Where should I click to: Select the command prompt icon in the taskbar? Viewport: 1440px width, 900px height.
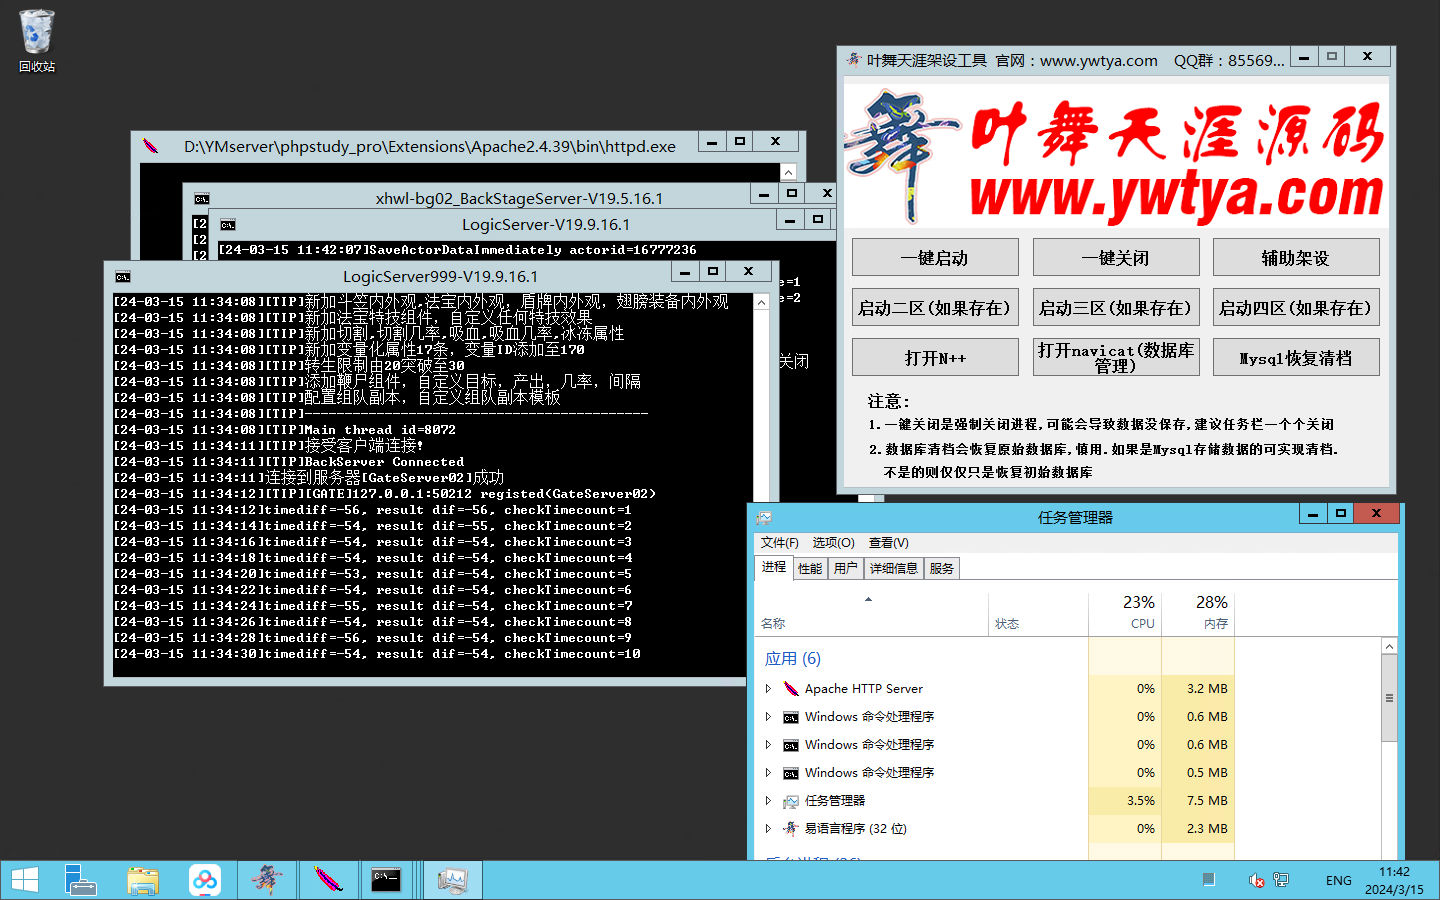tap(388, 880)
